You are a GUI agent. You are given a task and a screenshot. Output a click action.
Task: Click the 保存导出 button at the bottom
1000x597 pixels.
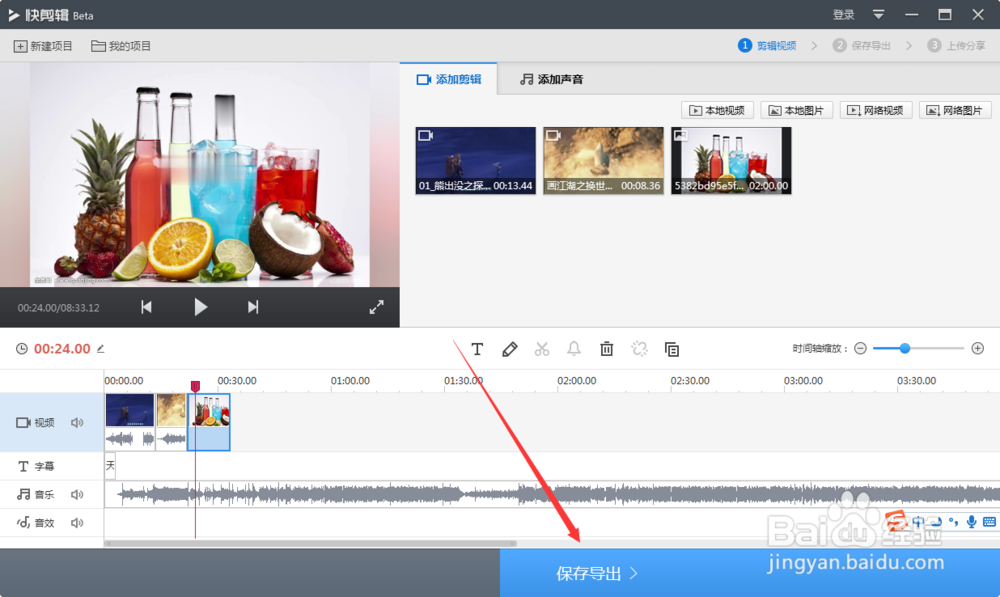pos(749,573)
